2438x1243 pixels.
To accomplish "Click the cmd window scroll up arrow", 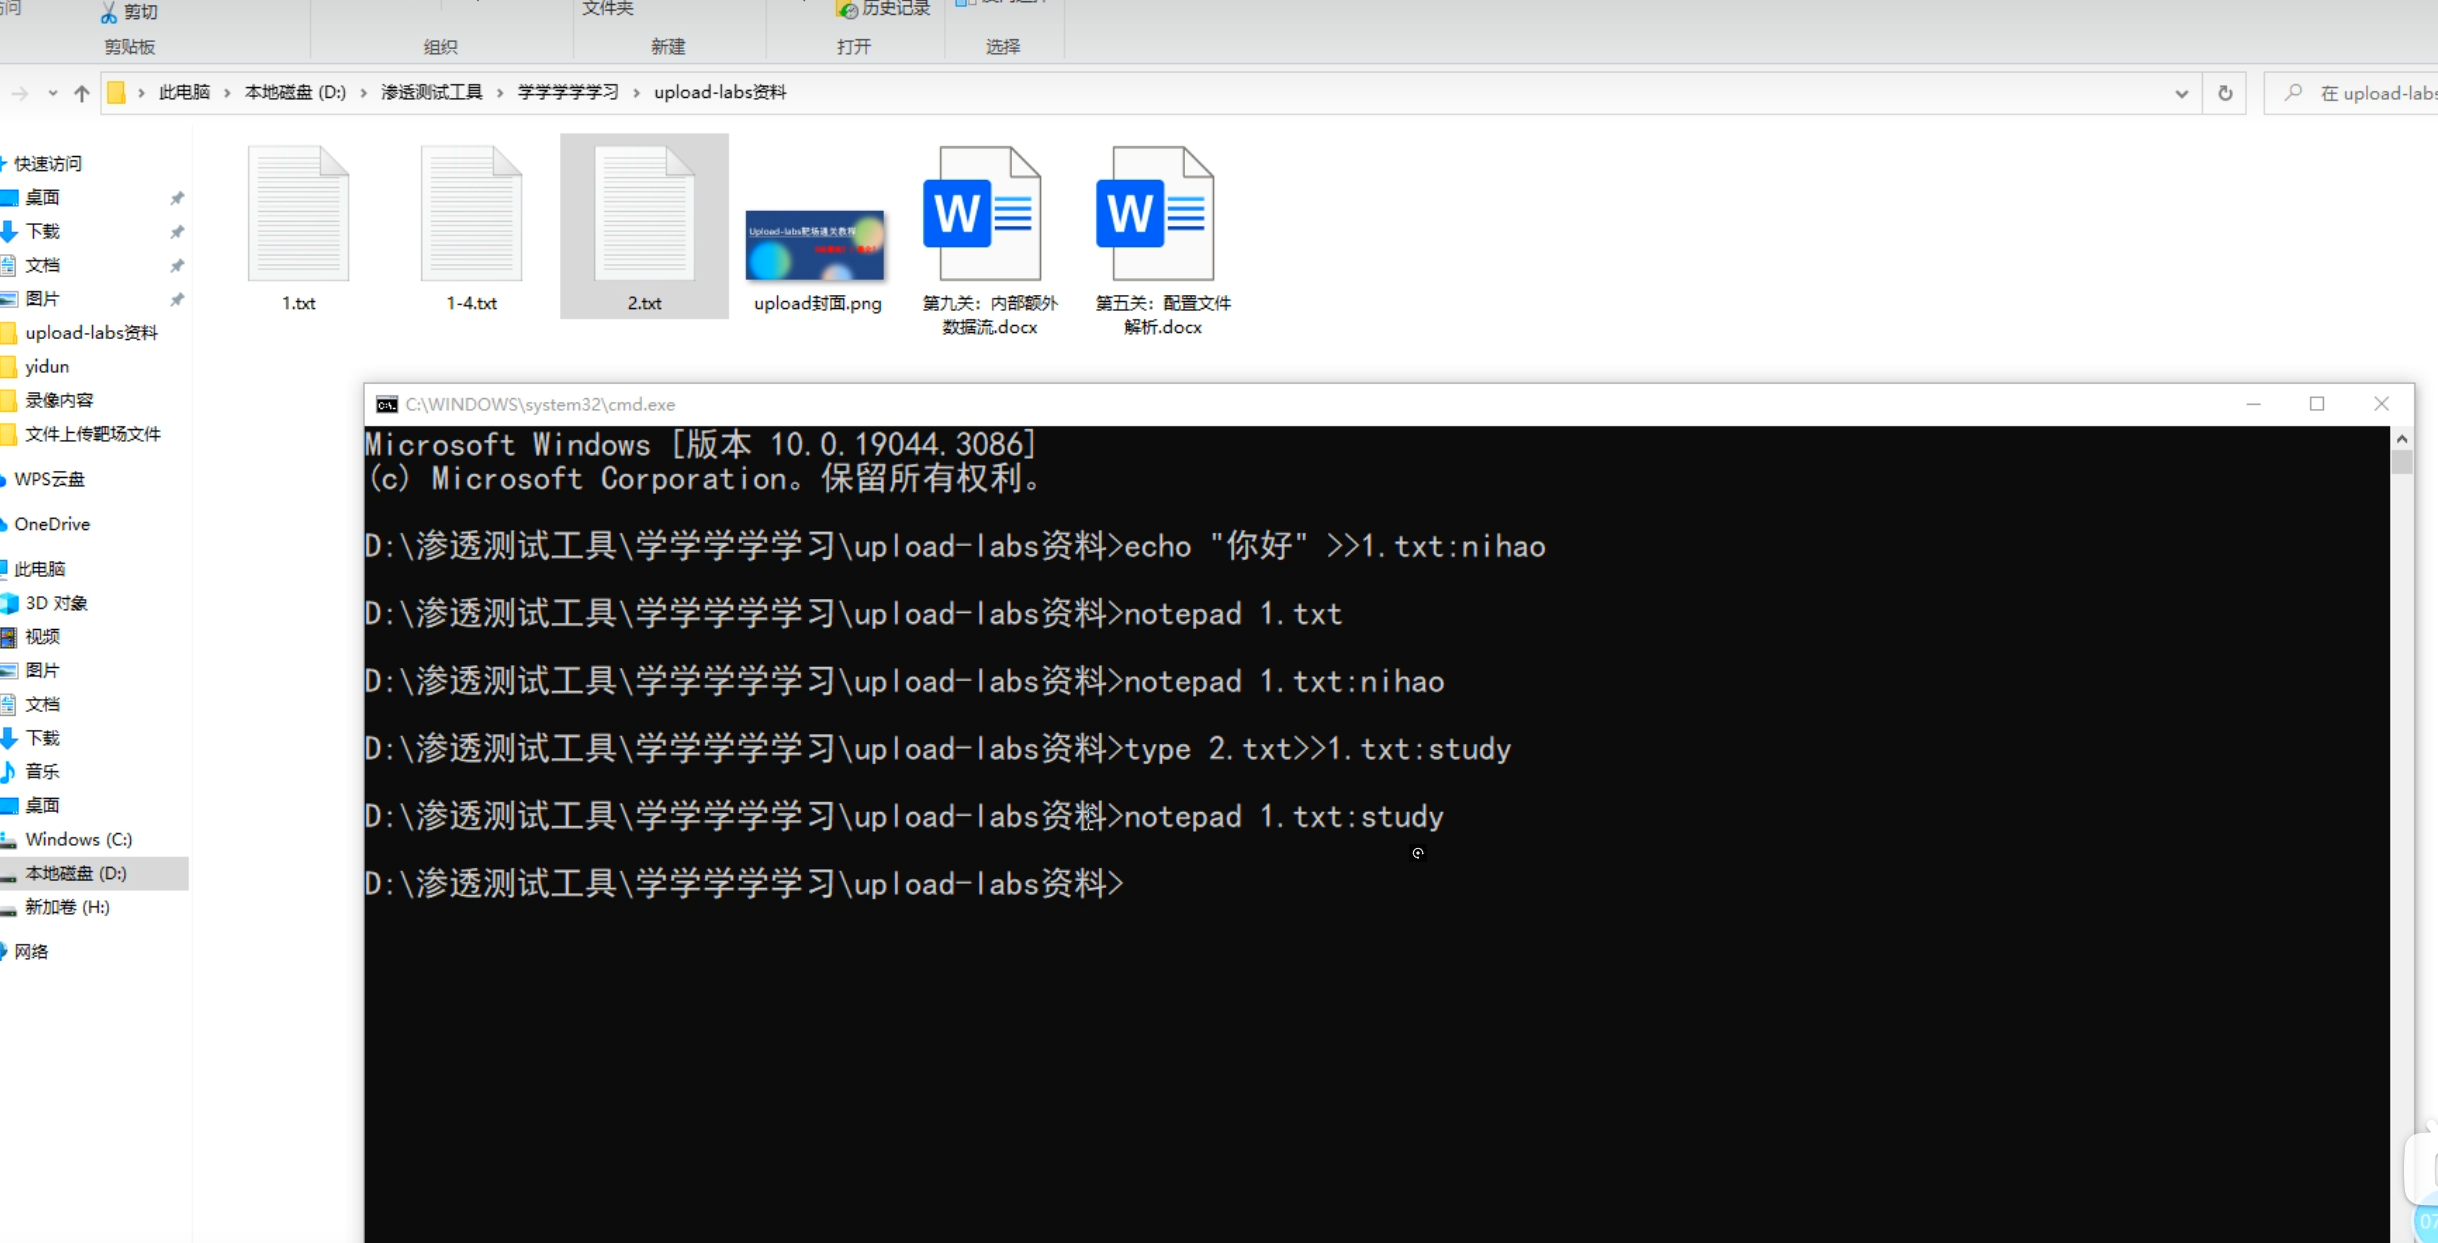I will click(x=2402, y=439).
